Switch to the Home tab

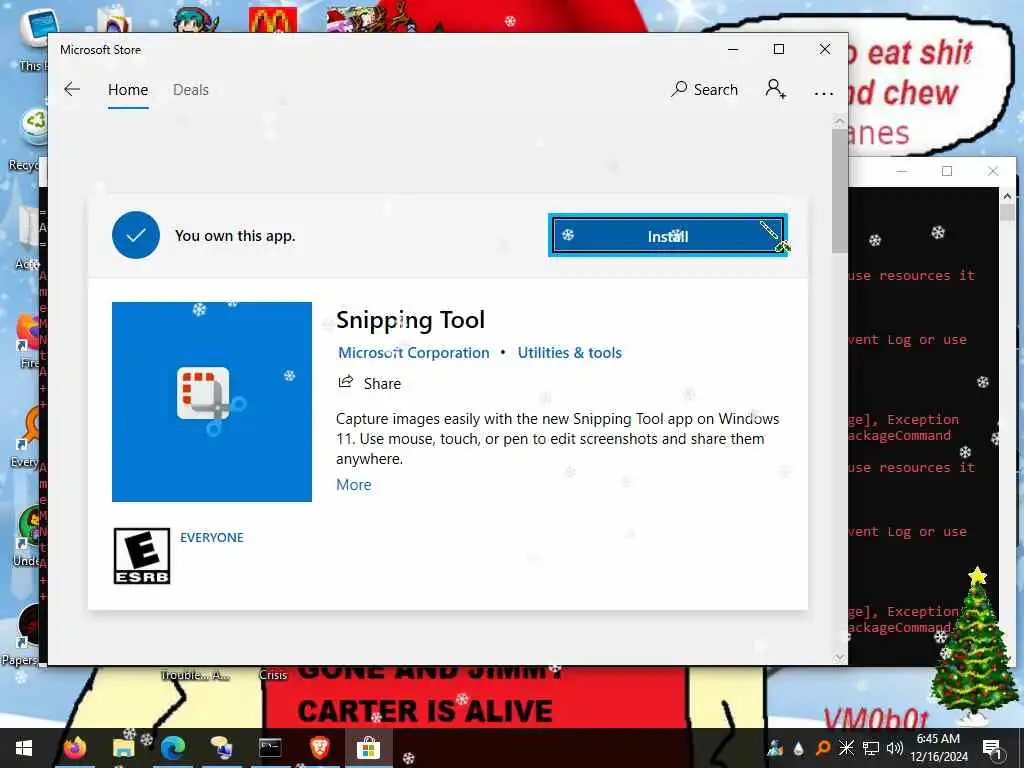tap(128, 89)
